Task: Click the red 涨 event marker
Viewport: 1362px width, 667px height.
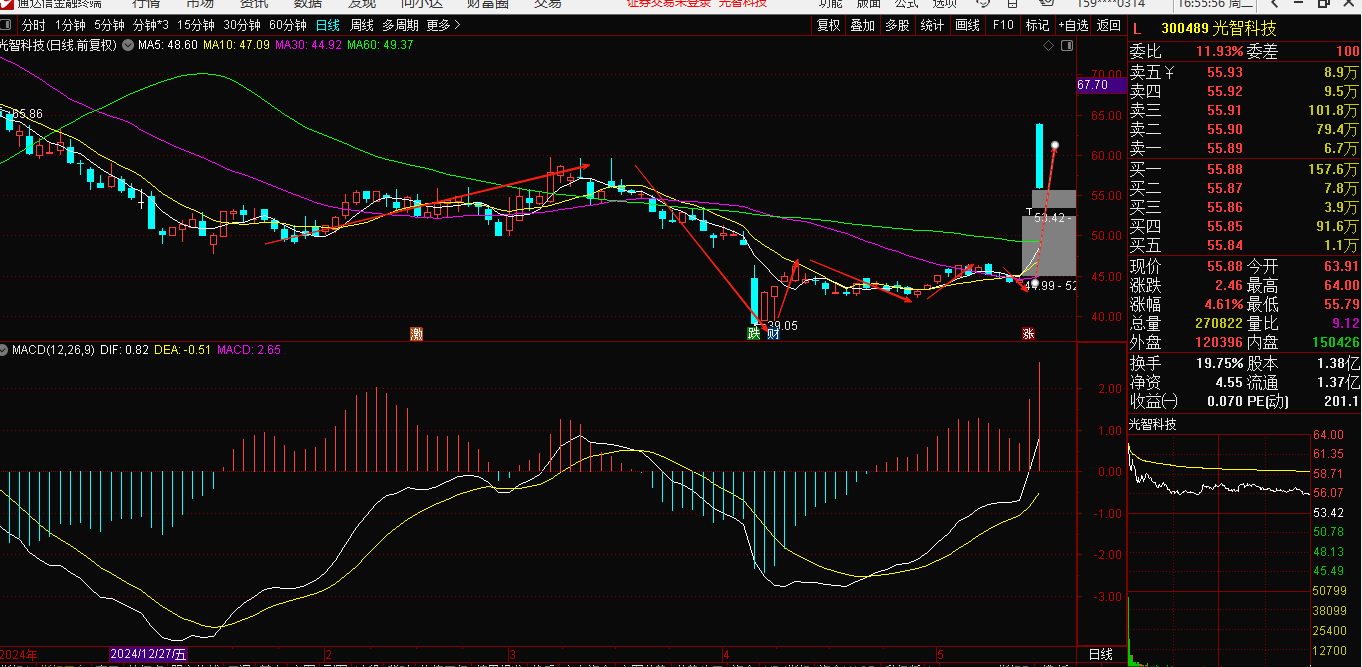Action: pos(1027,334)
